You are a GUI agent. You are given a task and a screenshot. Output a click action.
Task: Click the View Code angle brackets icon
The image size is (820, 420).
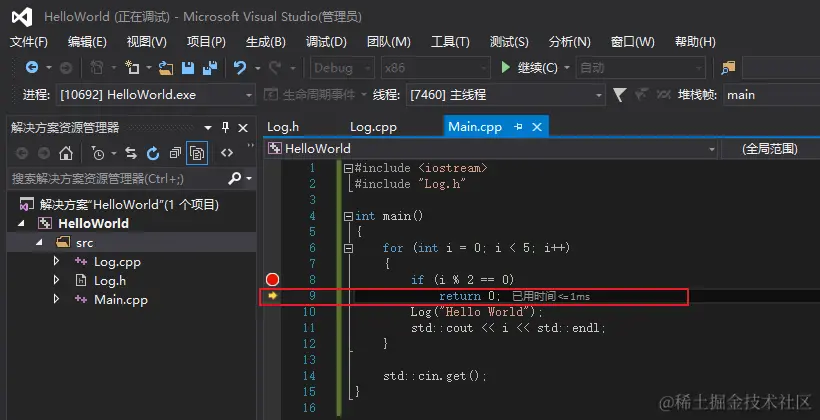pos(226,153)
